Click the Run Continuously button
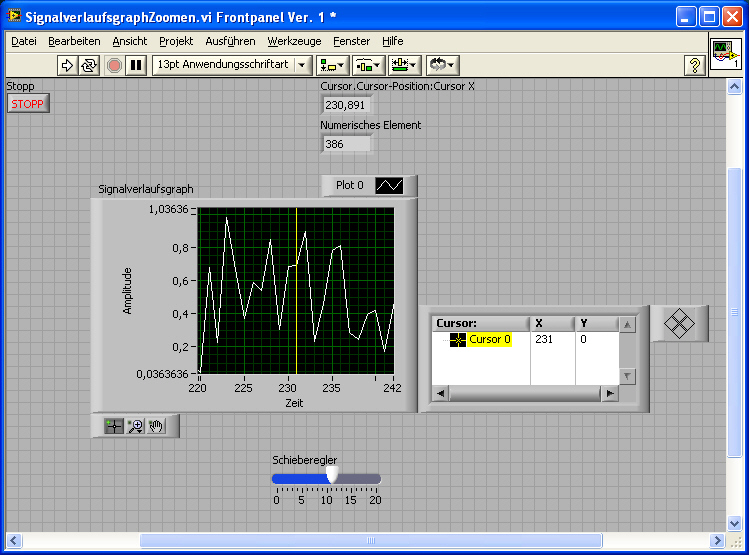 coord(89,65)
